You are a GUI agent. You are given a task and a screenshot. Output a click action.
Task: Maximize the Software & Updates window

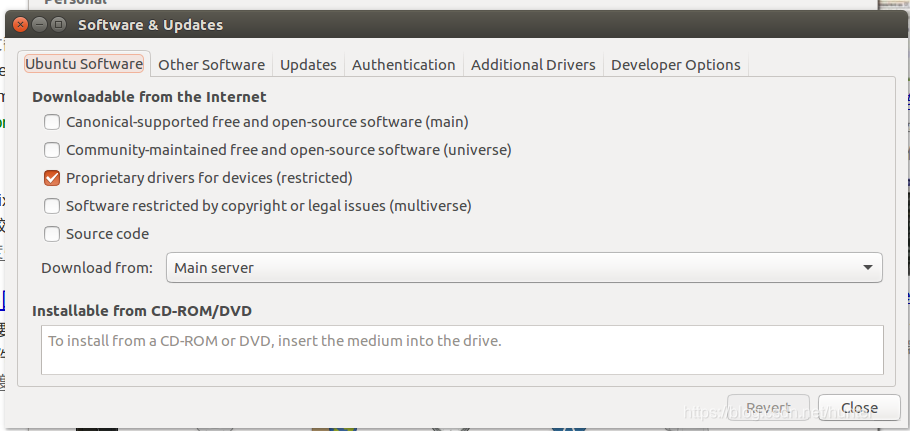(x=59, y=24)
